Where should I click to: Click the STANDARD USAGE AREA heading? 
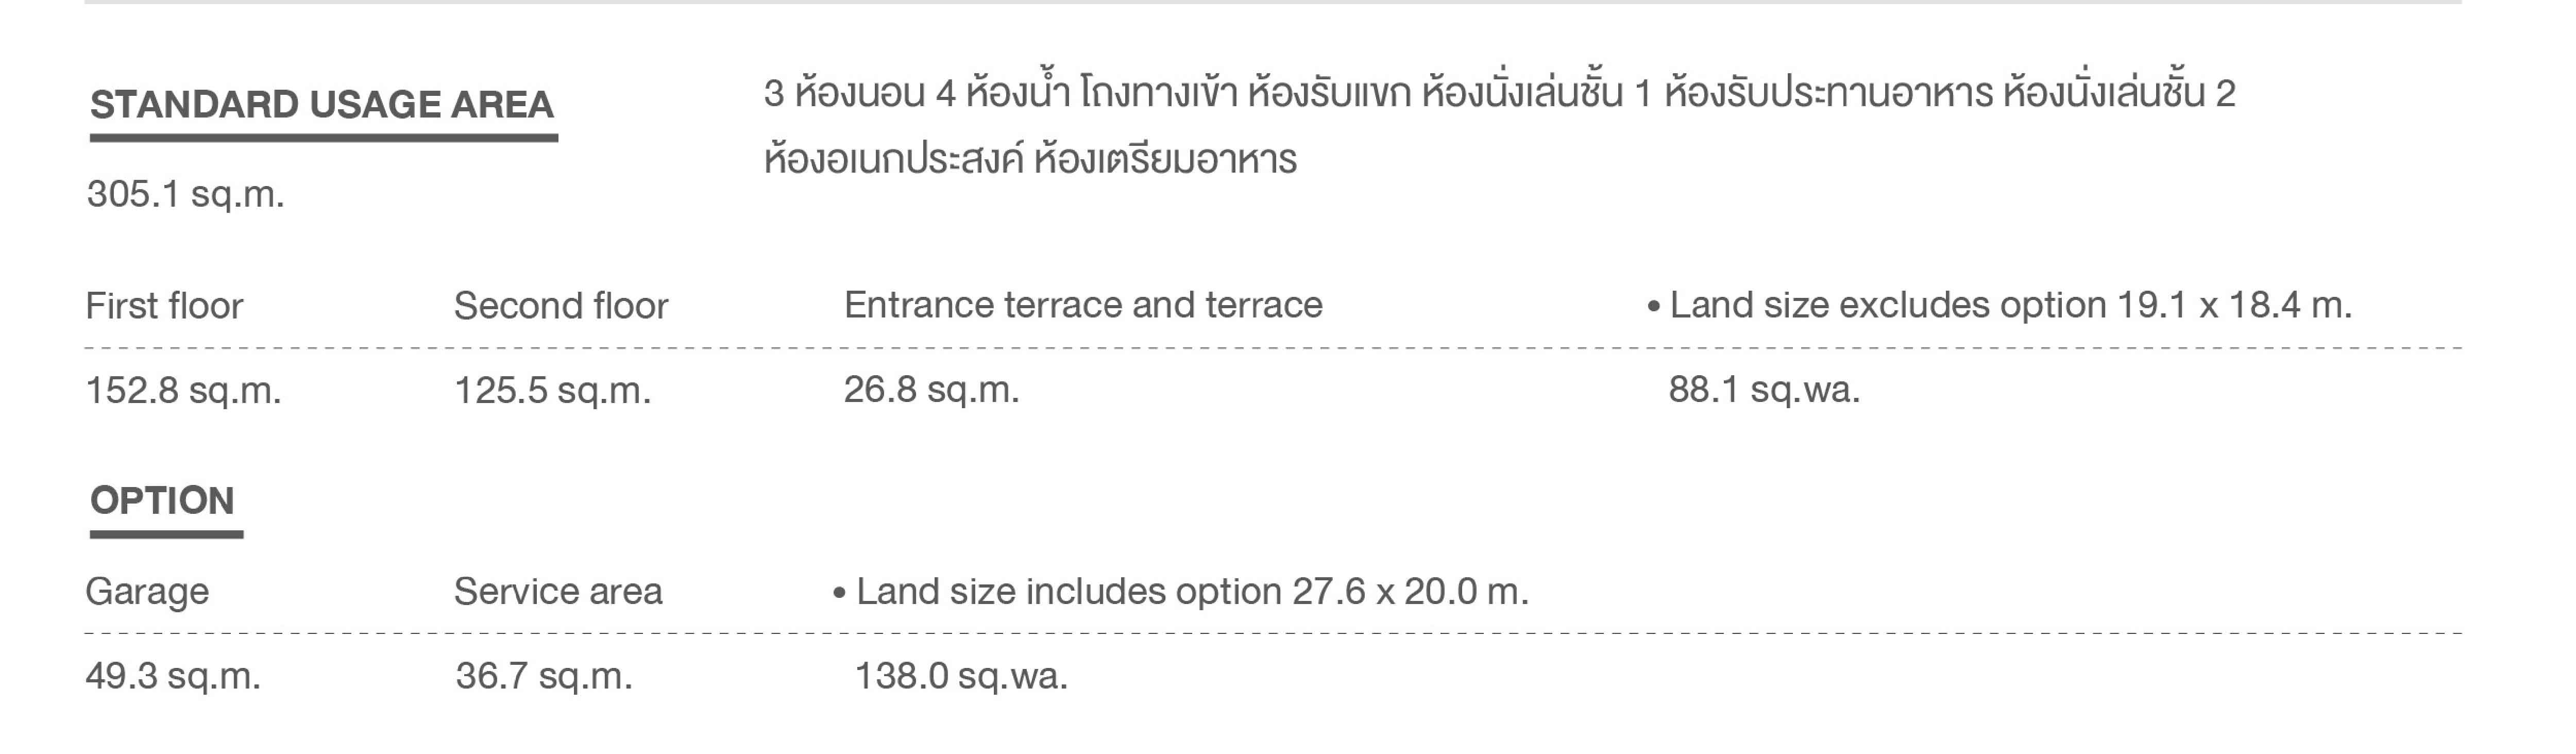[x=322, y=105]
